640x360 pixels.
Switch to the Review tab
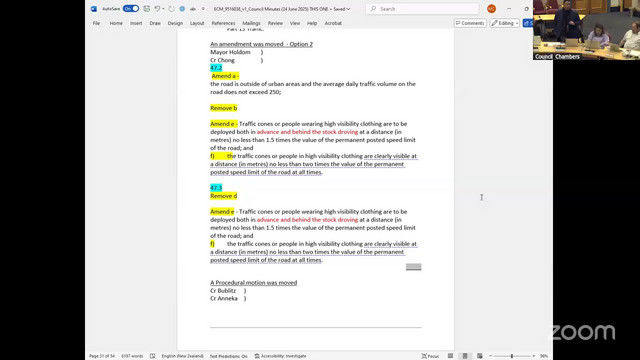tap(275, 23)
